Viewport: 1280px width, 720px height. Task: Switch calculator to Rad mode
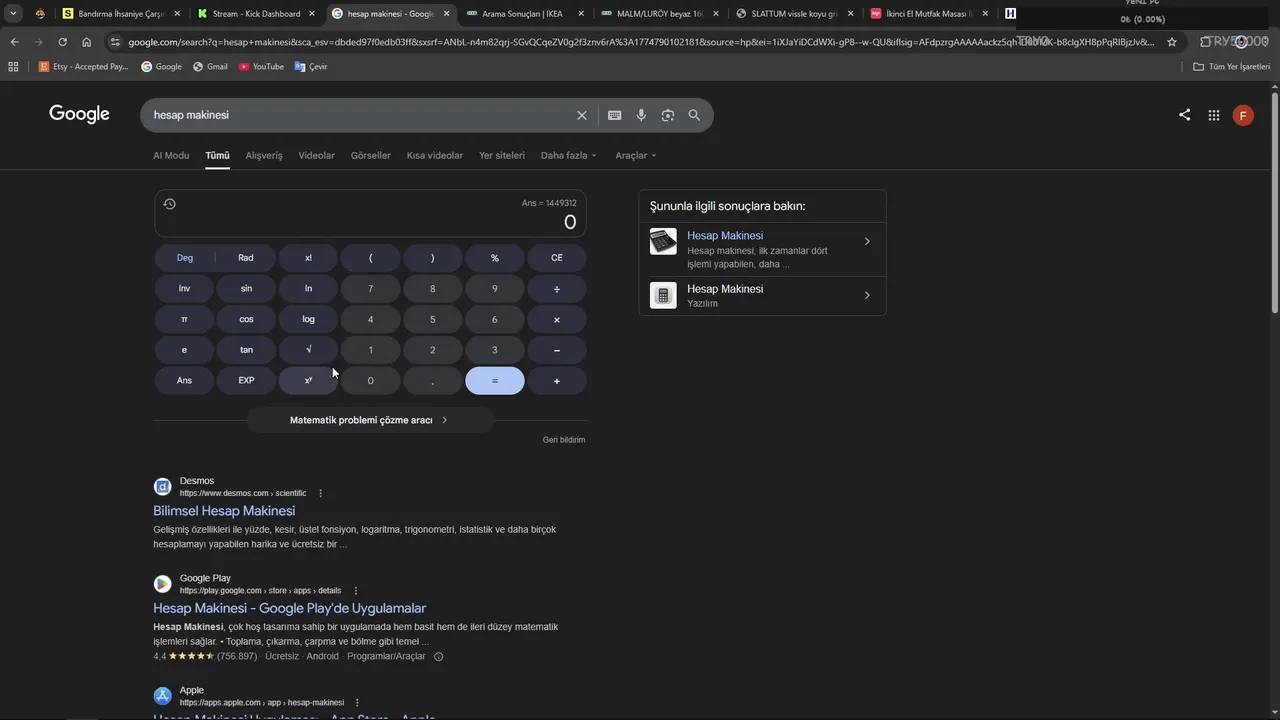tap(246, 258)
